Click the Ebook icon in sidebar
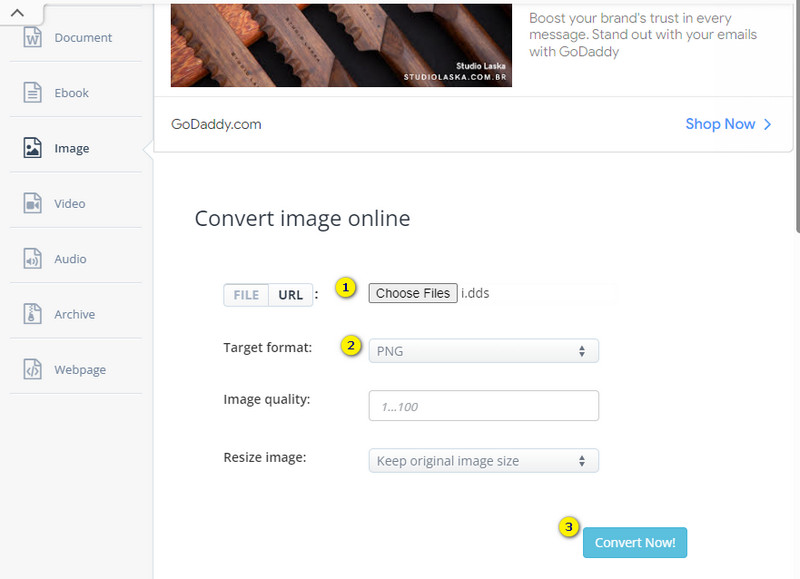This screenshot has width=800, height=579. (33, 93)
